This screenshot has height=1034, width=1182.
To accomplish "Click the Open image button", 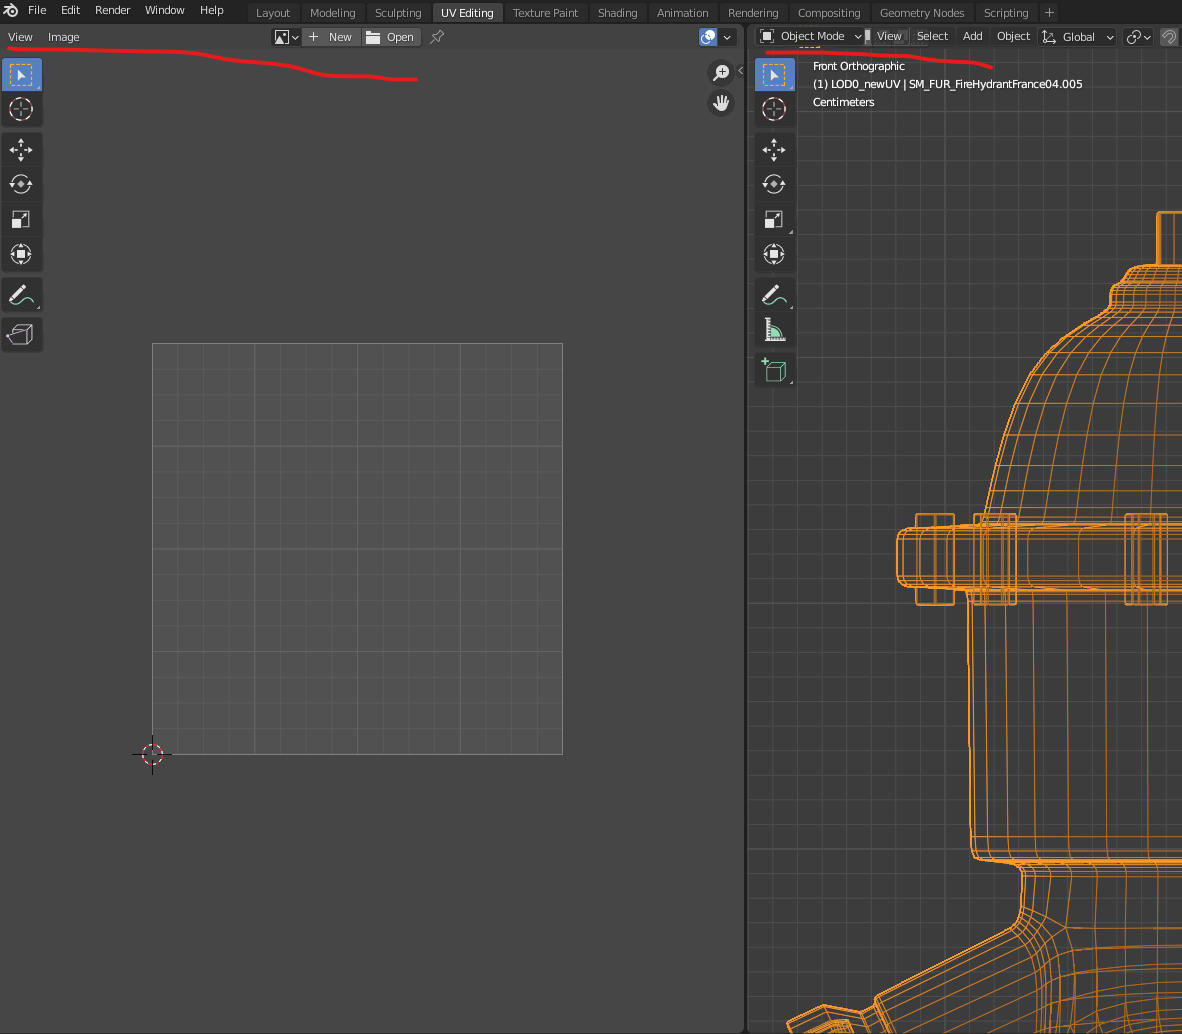I will (390, 37).
